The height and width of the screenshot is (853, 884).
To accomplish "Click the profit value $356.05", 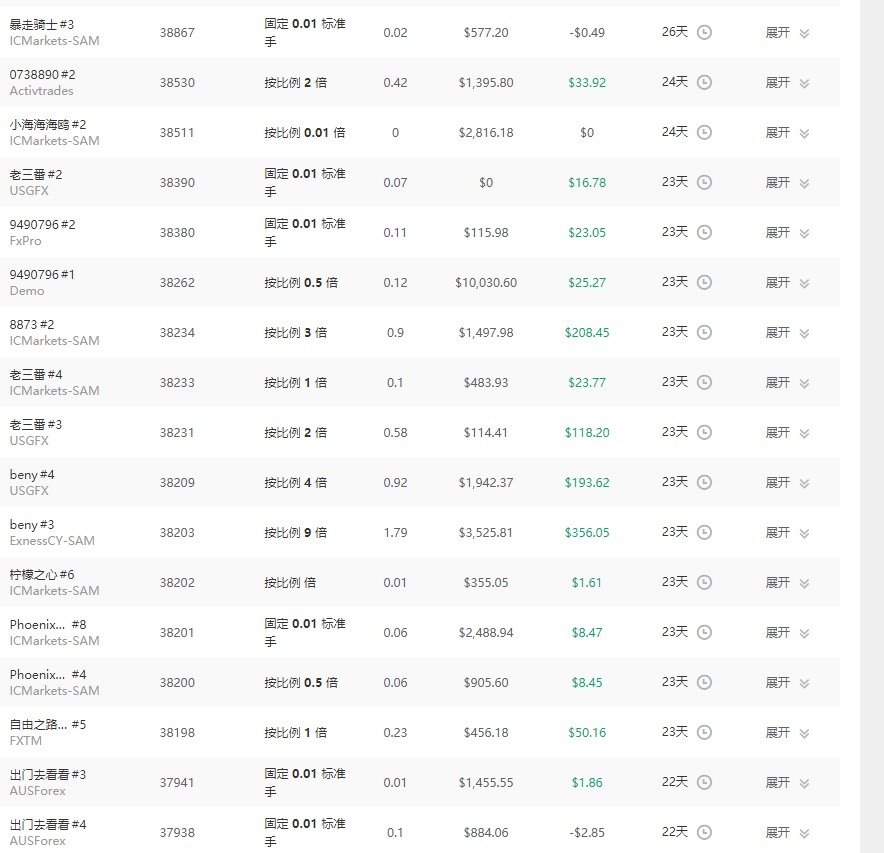I will pyautogui.click(x=587, y=533).
